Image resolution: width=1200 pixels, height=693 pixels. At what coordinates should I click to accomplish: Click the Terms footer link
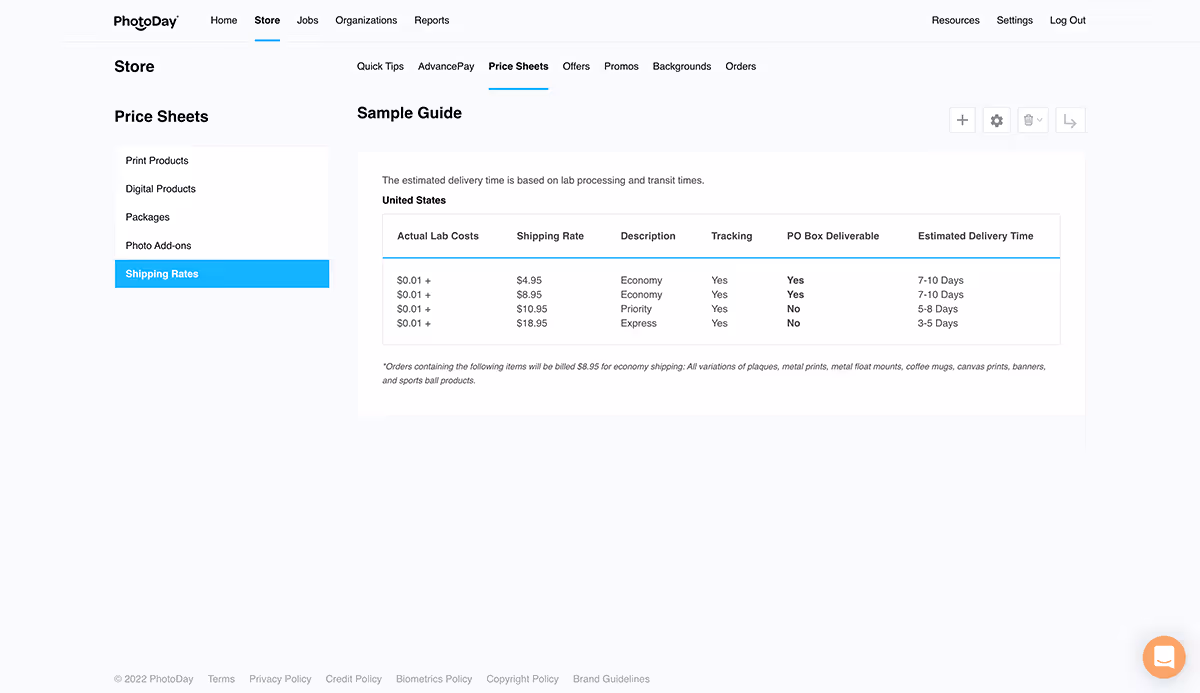(x=221, y=679)
